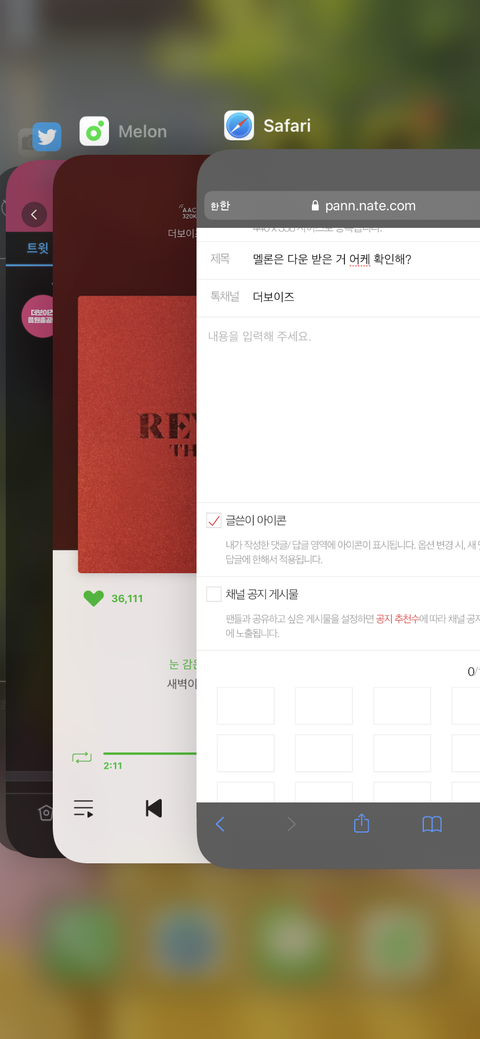Open the Safari share sheet icon

(361, 823)
